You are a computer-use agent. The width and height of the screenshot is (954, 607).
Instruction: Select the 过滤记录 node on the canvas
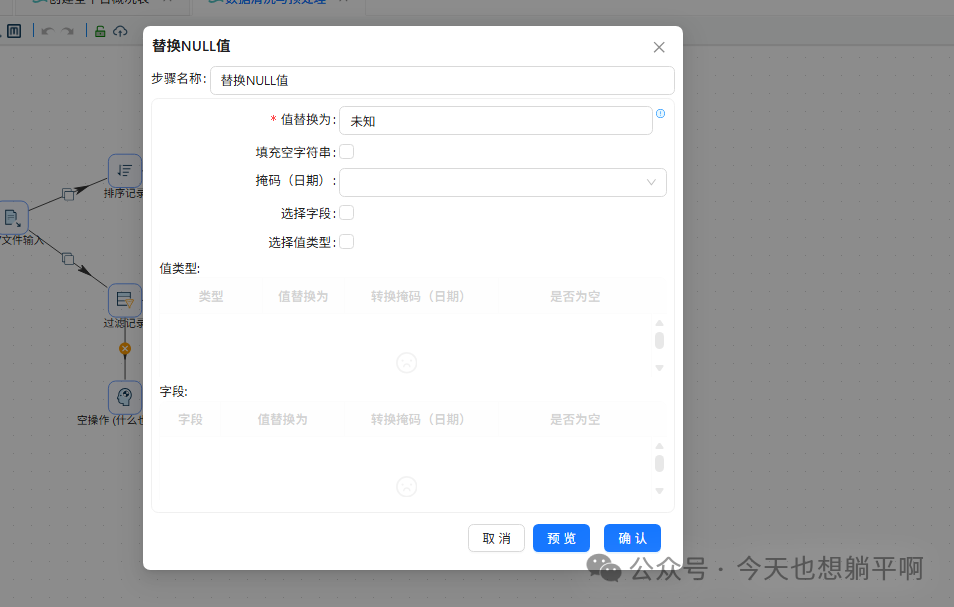click(x=125, y=300)
